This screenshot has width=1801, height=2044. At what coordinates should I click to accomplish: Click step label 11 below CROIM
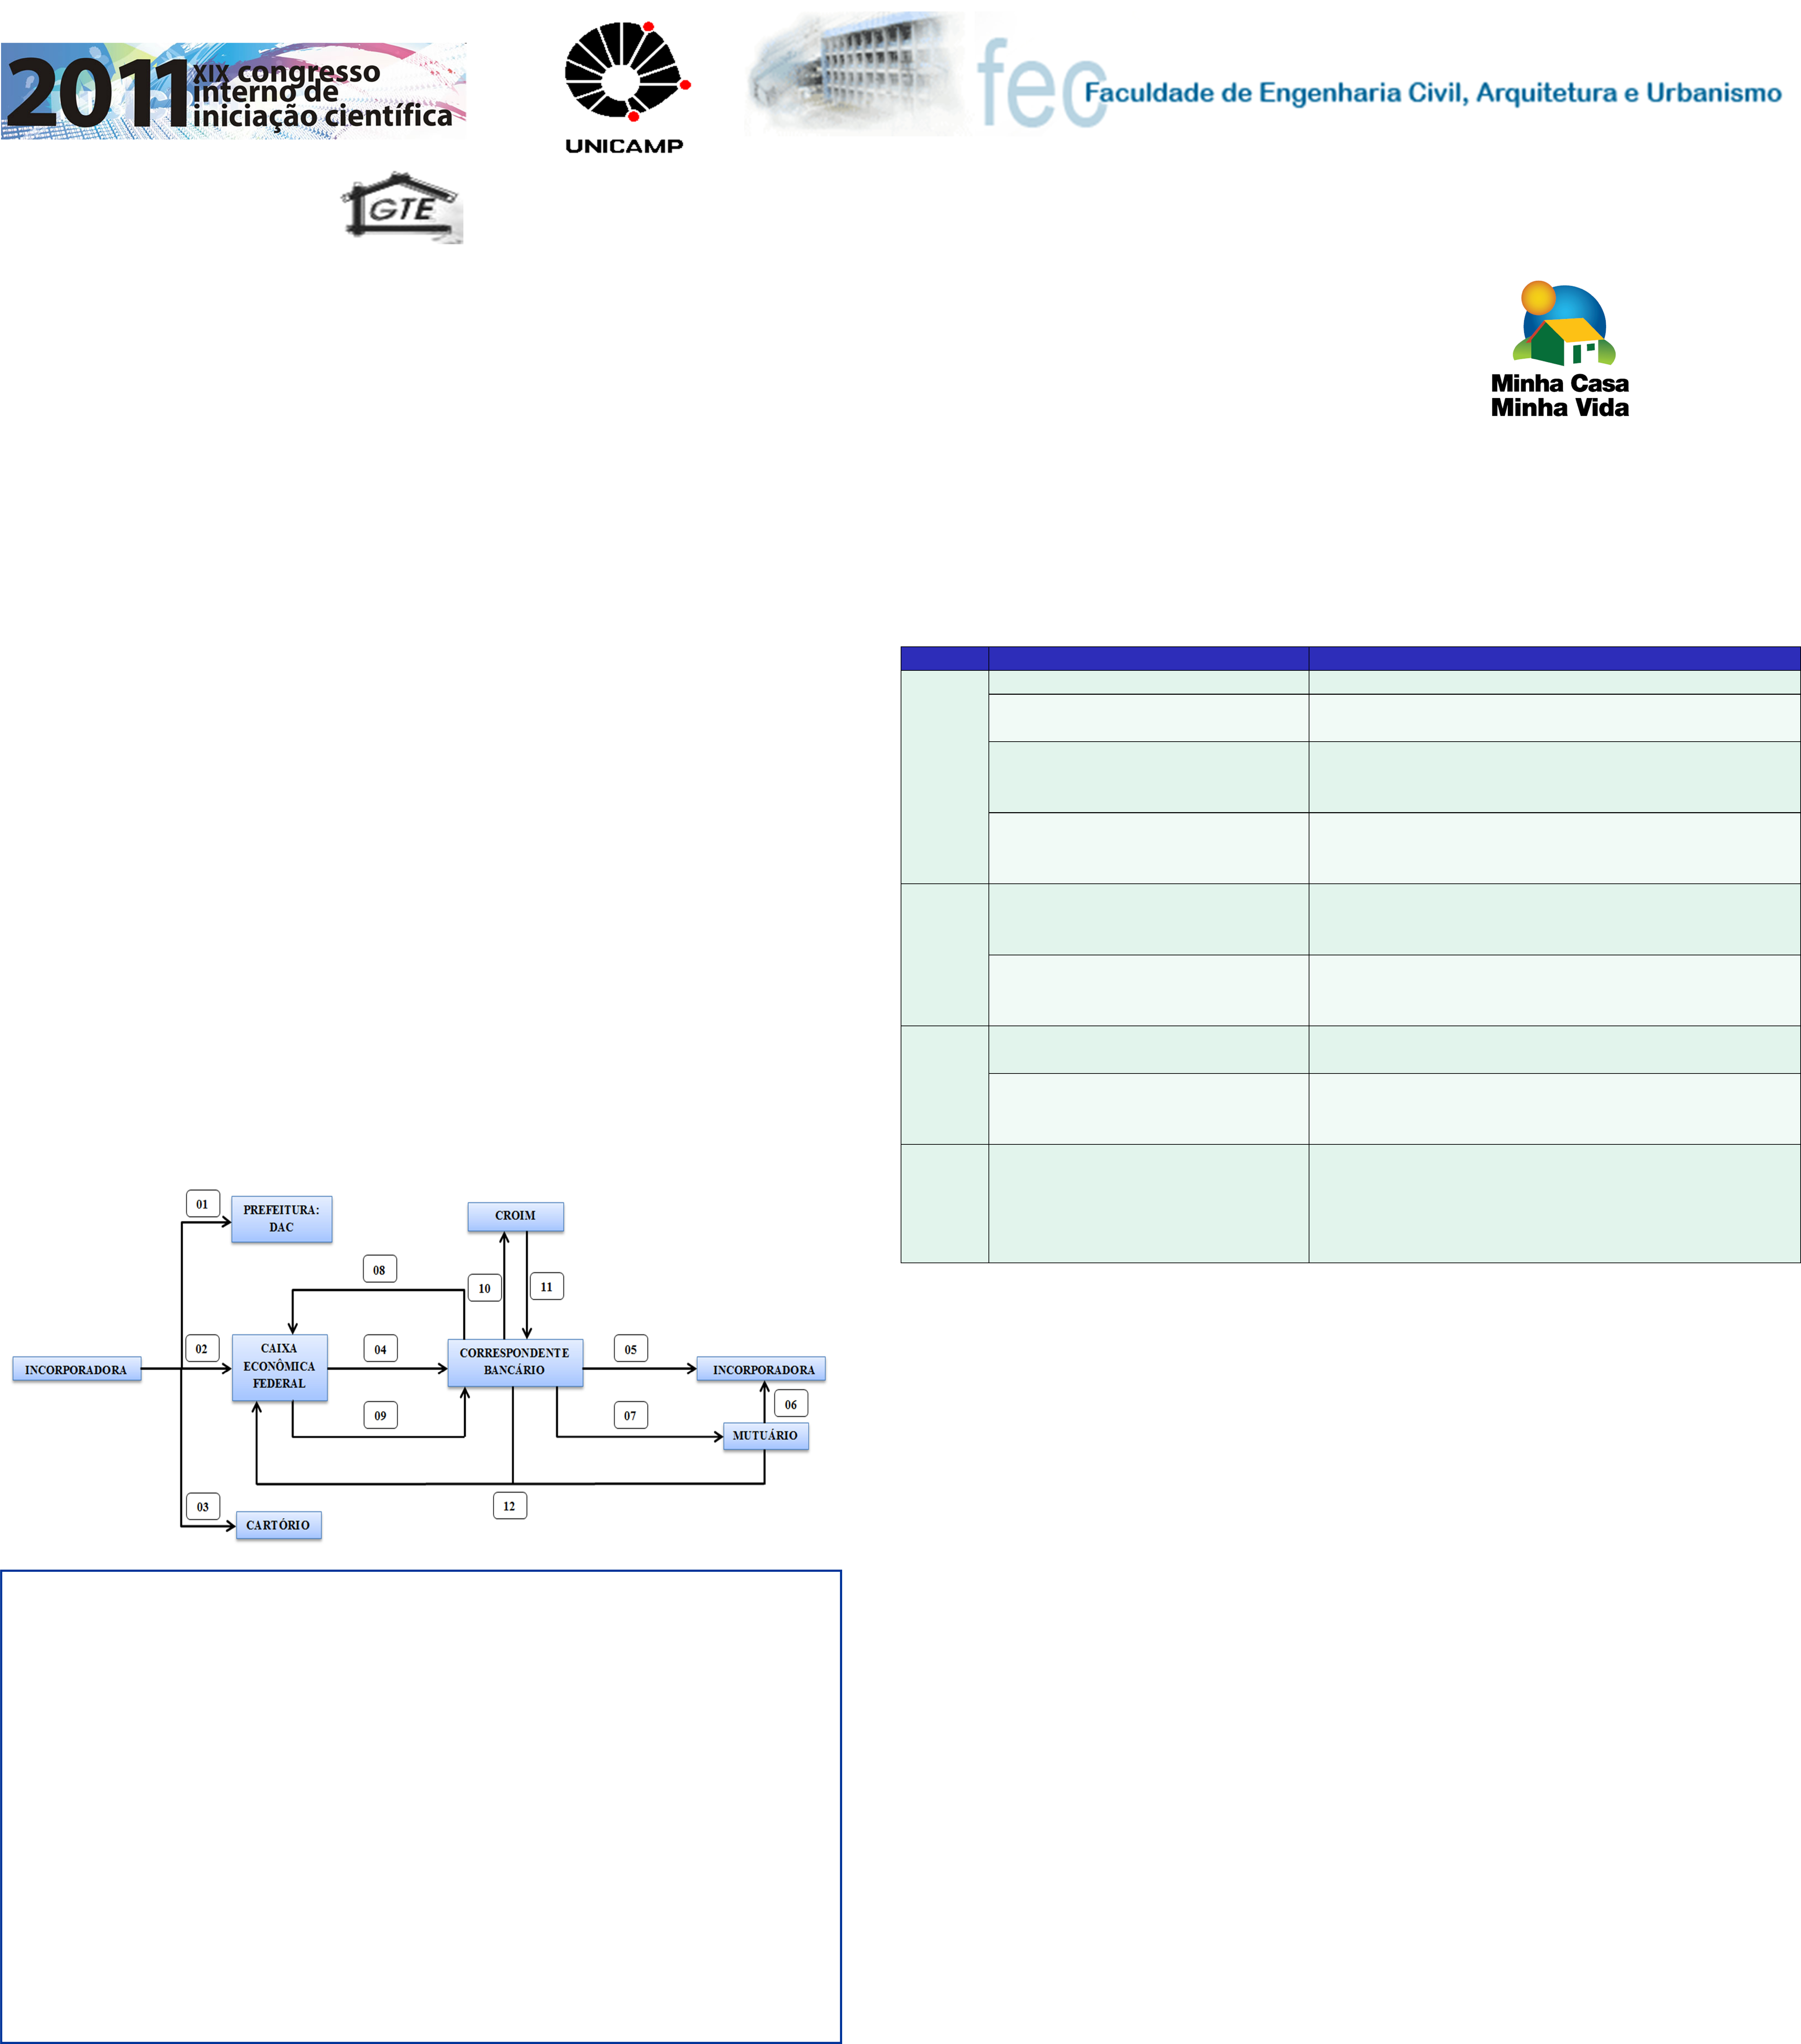(x=547, y=1286)
